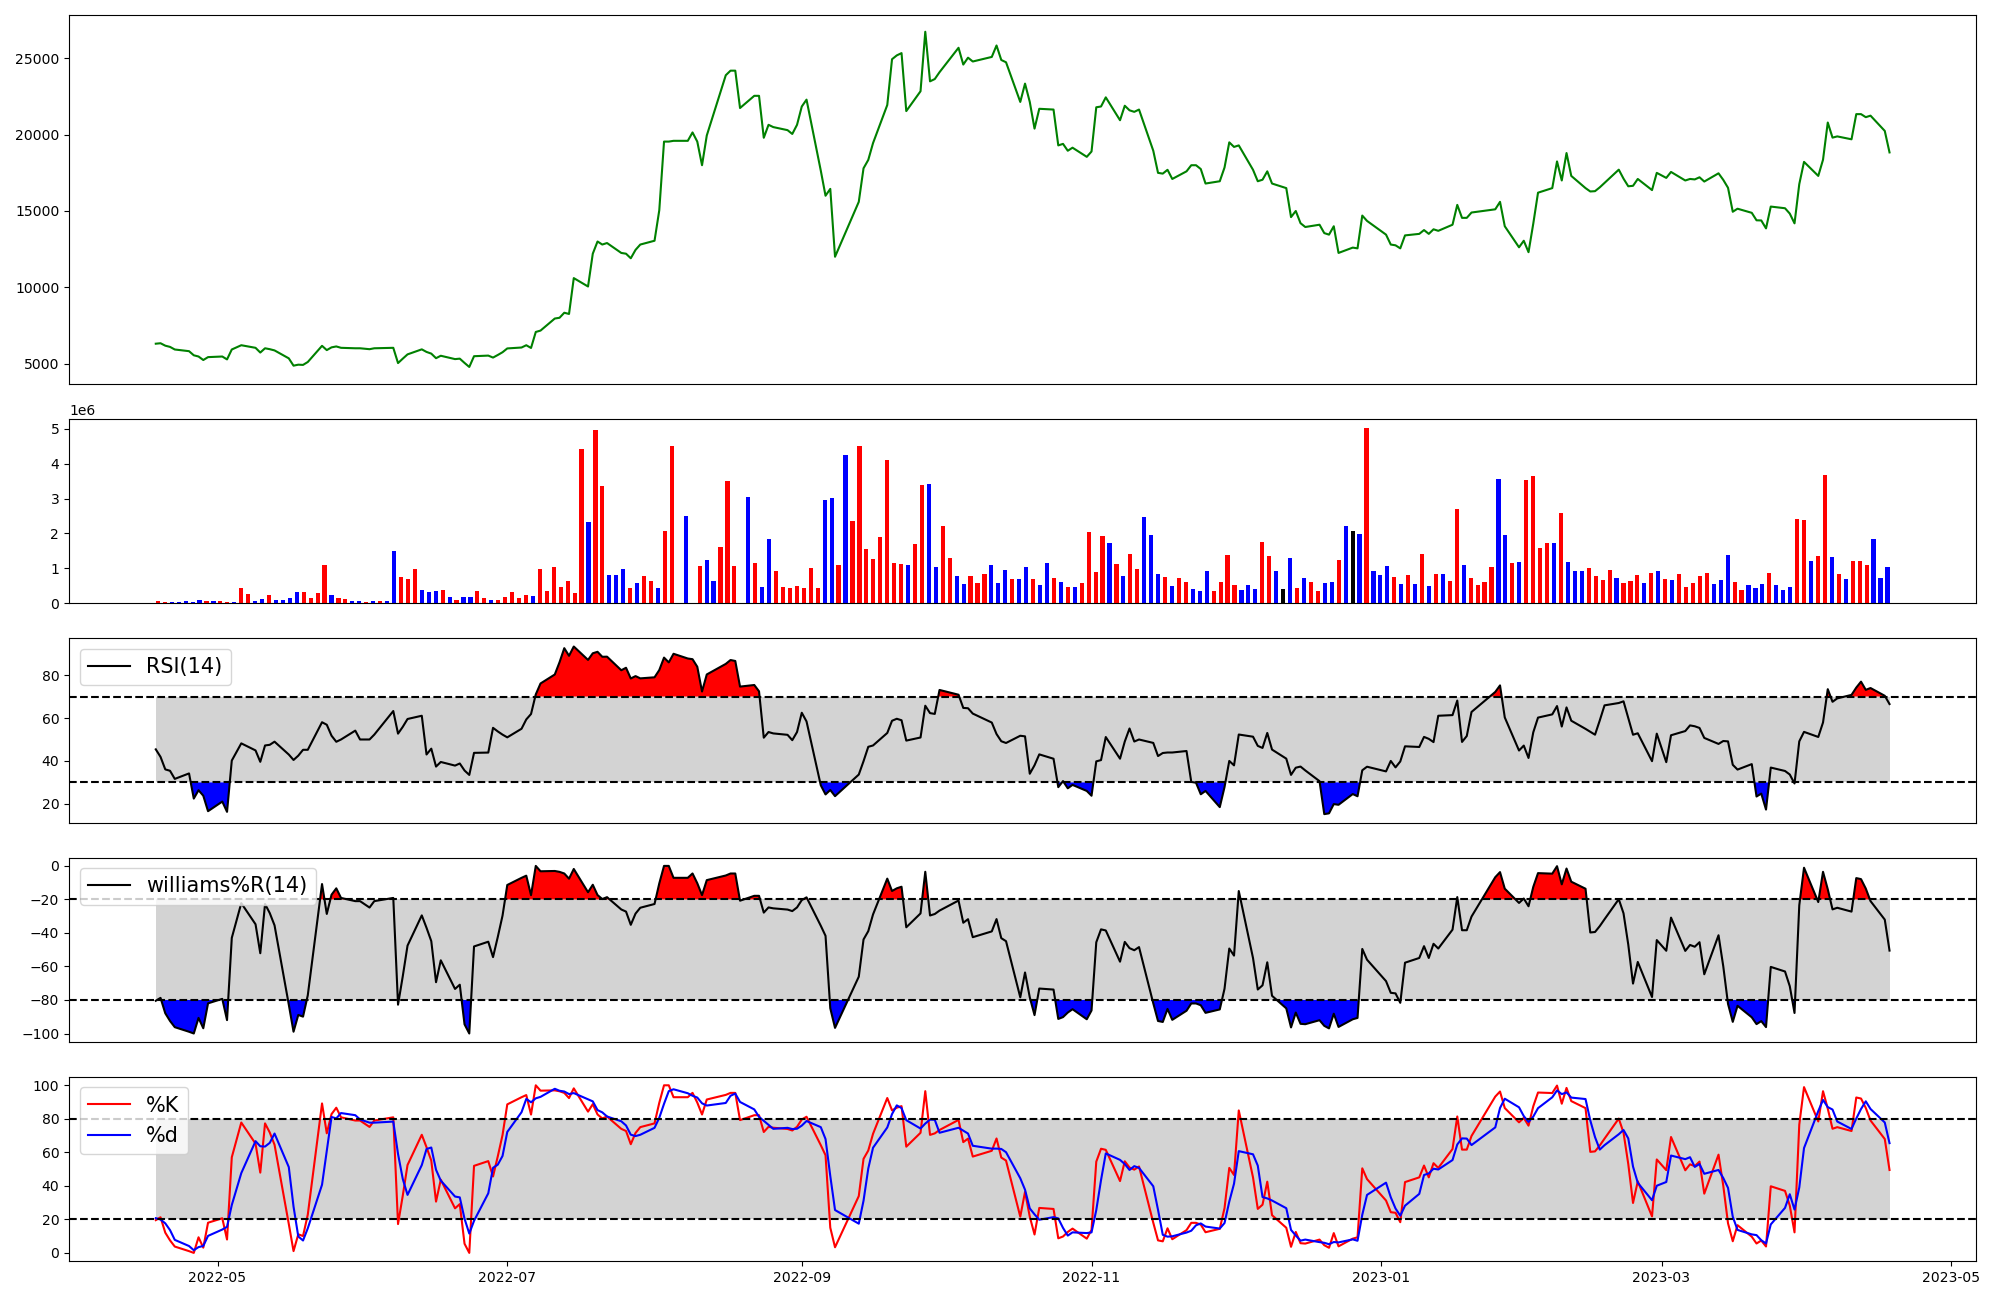Viewport: 2000px width, 1300px height.
Task: Click the blue line swatch beside %d
Action: [x=109, y=1135]
